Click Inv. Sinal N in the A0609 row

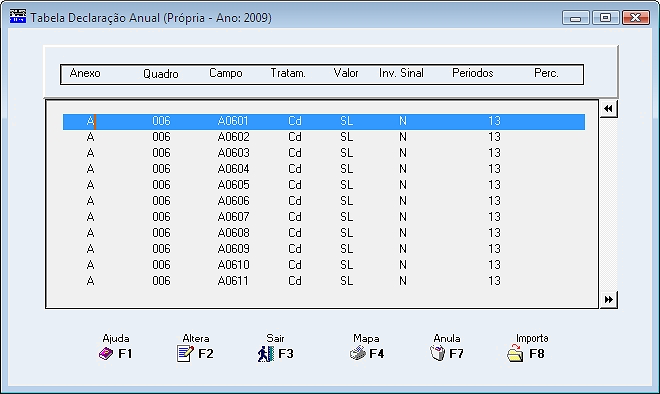(403, 249)
